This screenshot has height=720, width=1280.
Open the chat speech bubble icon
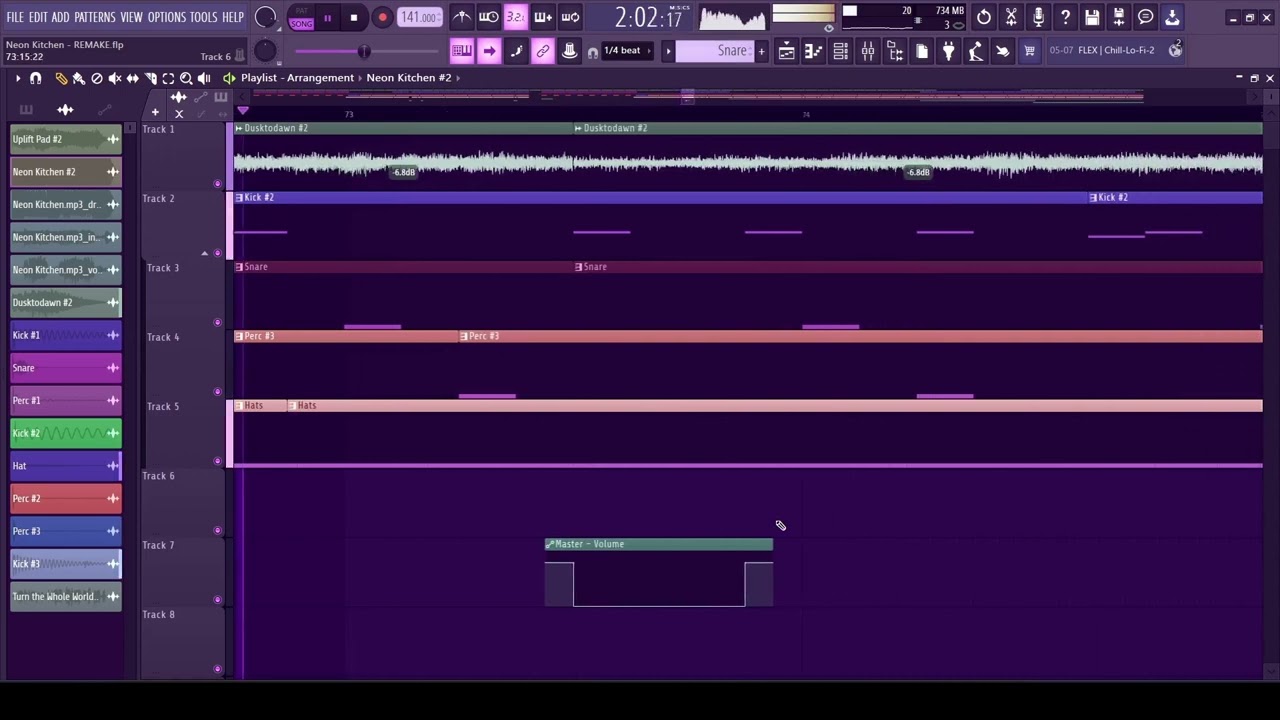(x=1146, y=17)
